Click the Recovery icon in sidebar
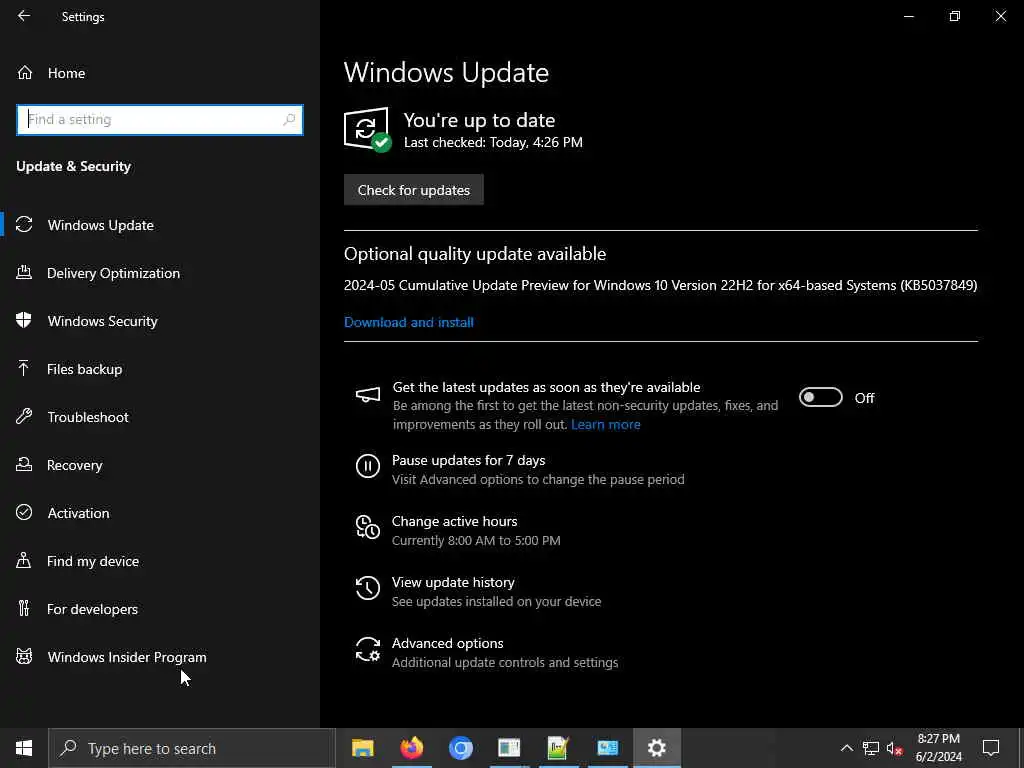The width and height of the screenshot is (1024, 768). pyautogui.click(x=24, y=464)
